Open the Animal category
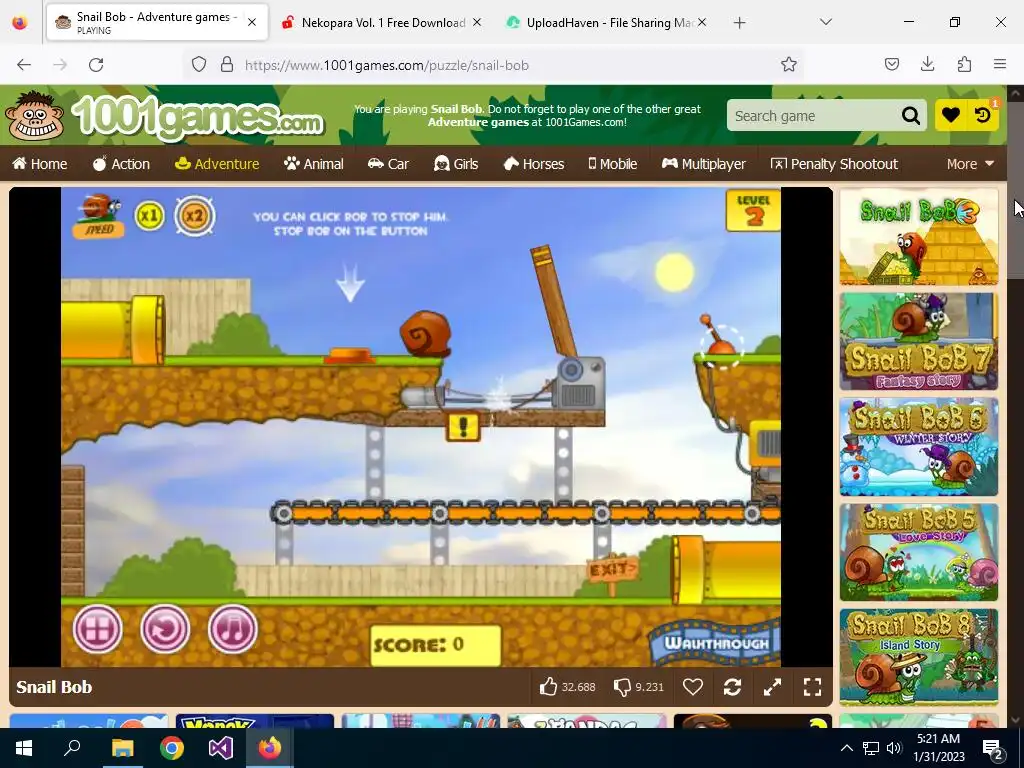Image resolution: width=1024 pixels, height=768 pixels. point(313,164)
